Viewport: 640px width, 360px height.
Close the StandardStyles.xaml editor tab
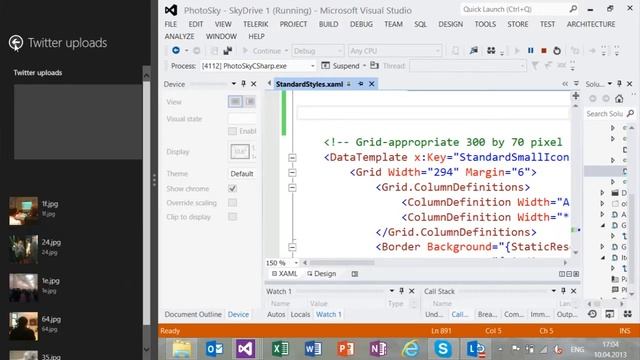[371, 84]
